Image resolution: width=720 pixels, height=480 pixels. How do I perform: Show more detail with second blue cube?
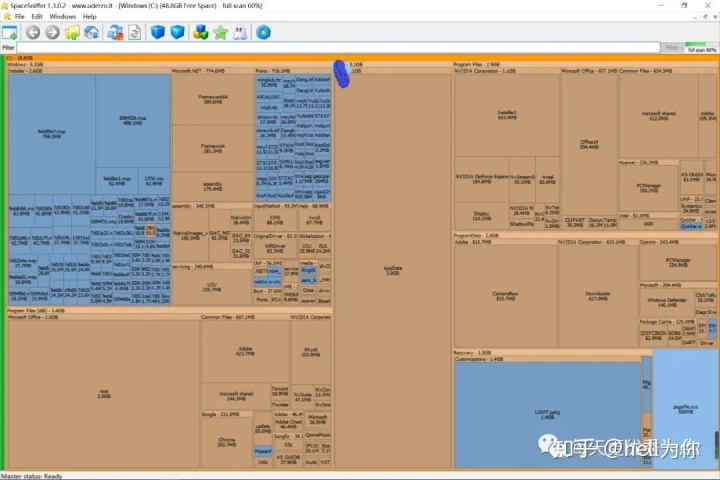coord(177,32)
